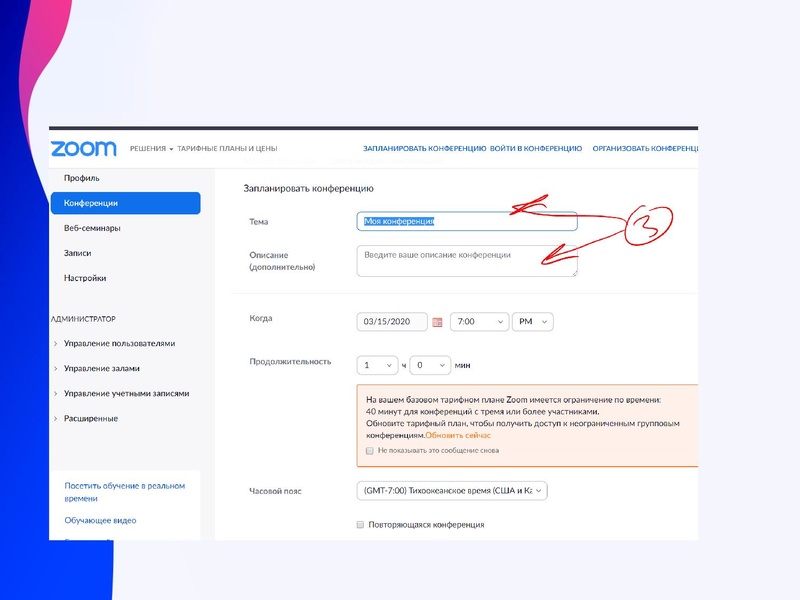Viewport: 800px width, 600px height.
Task: Click 'Войти в конференцию' link
Action: 536,149
